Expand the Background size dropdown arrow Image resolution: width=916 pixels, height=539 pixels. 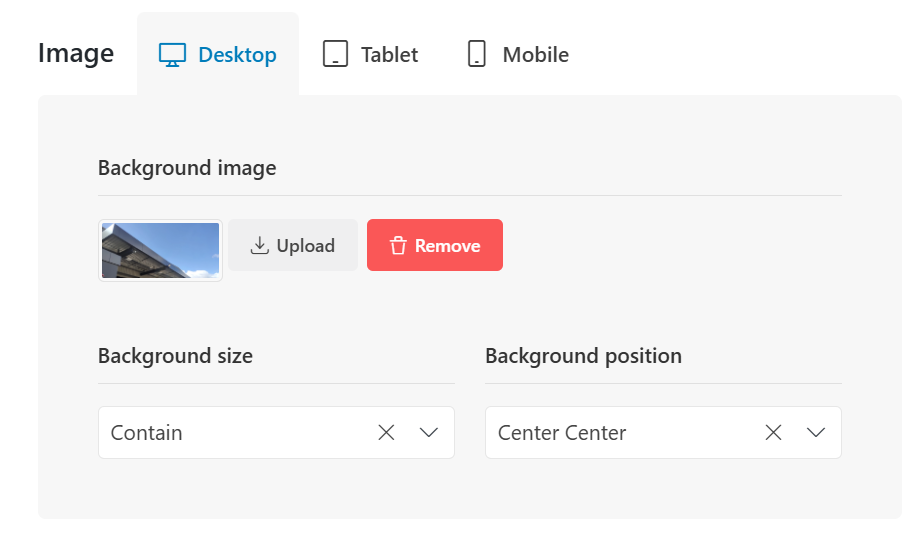(x=429, y=433)
